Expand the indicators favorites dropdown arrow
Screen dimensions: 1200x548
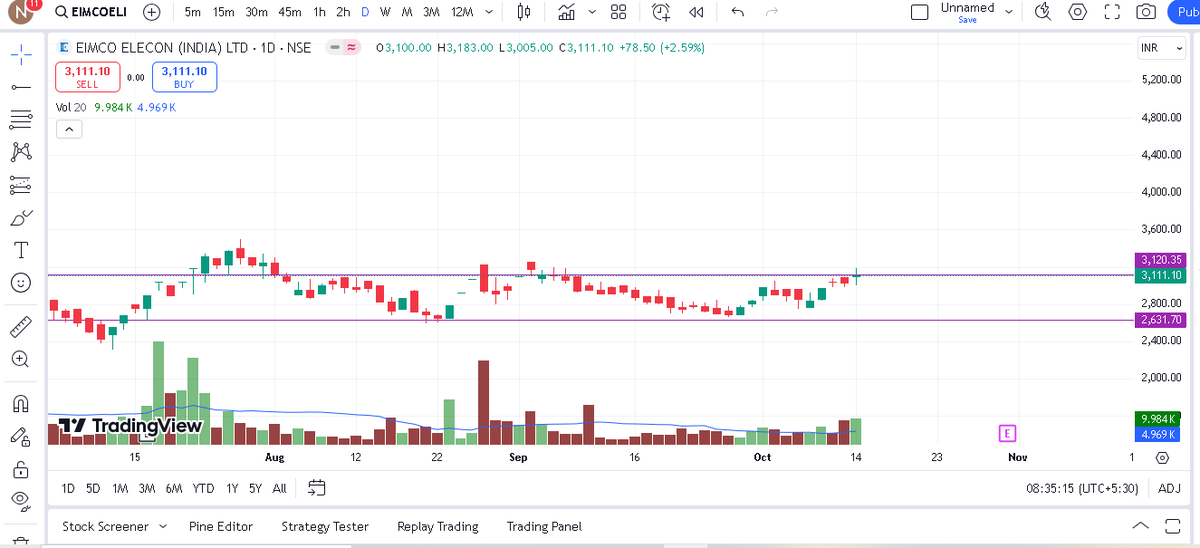592,13
